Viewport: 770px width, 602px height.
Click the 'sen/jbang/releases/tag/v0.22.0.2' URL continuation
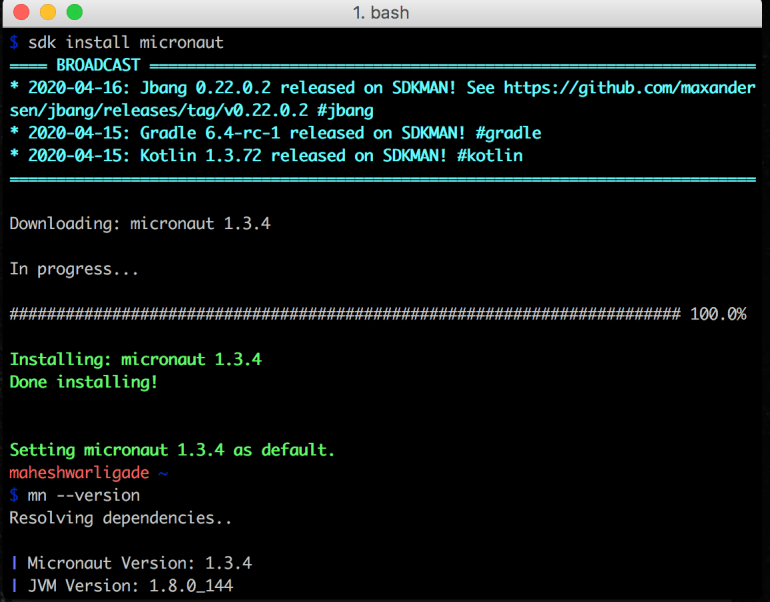click(159, 110)
